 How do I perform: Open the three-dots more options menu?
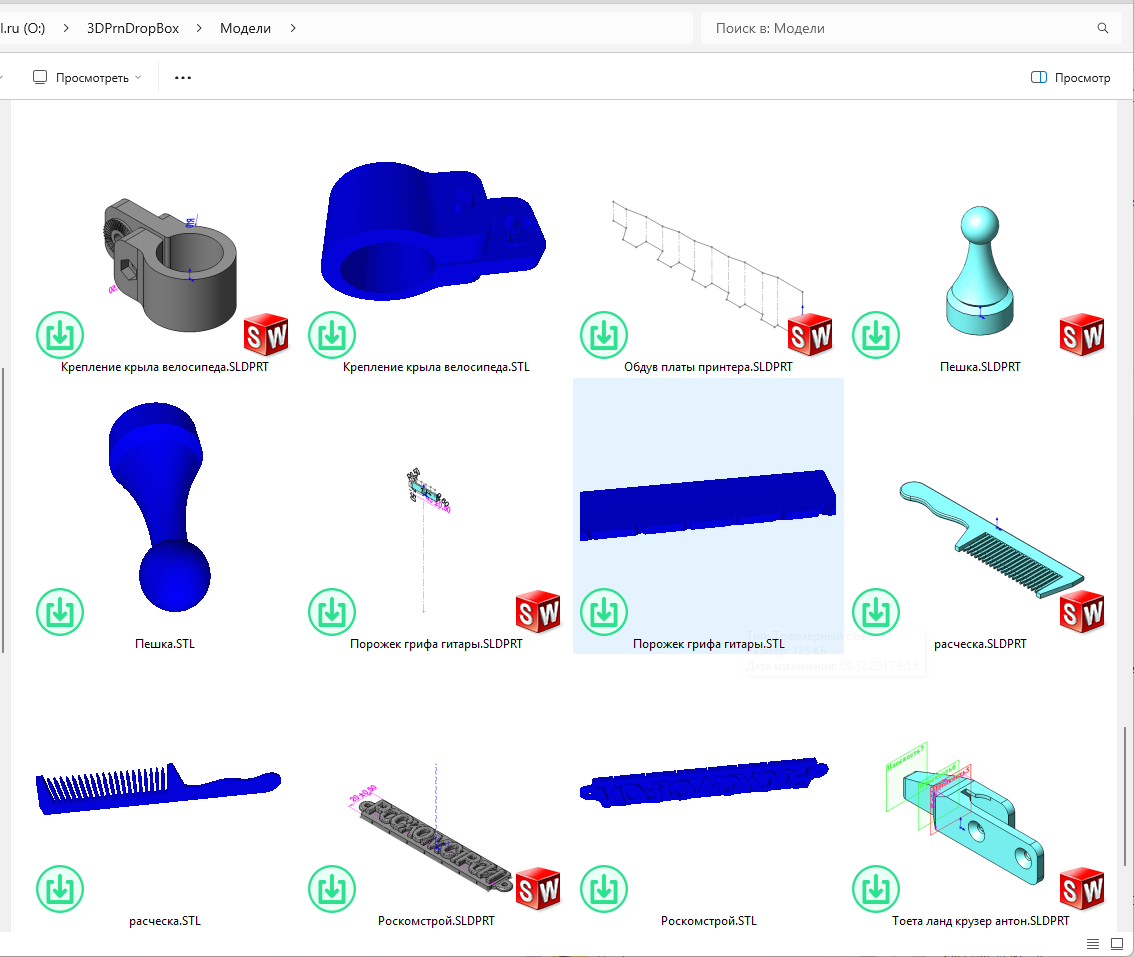click(x=182, y=78)
